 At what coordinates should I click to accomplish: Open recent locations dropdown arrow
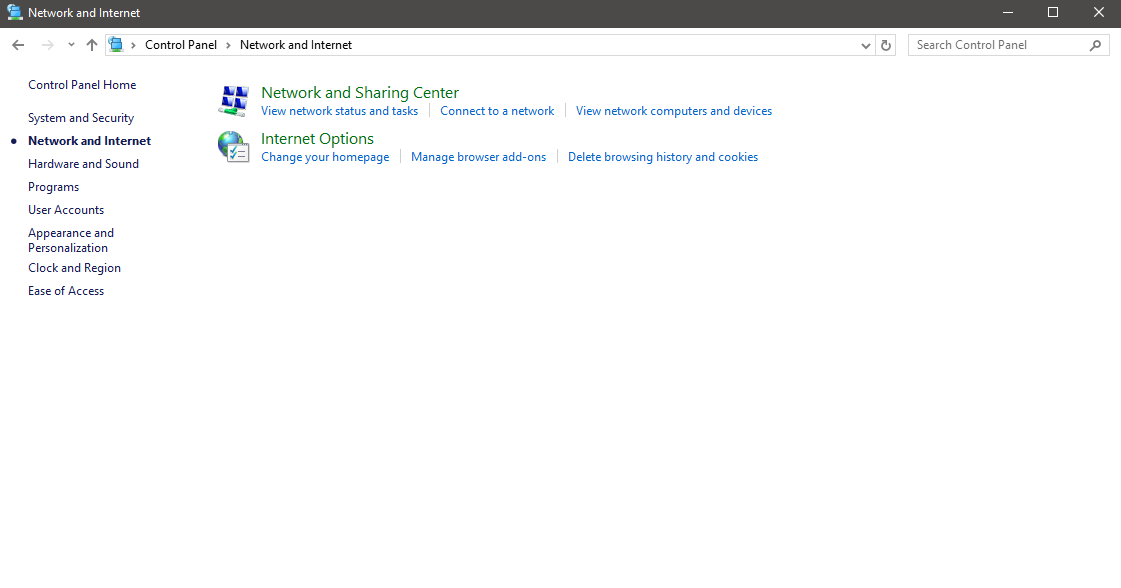[x=71, y=45]
